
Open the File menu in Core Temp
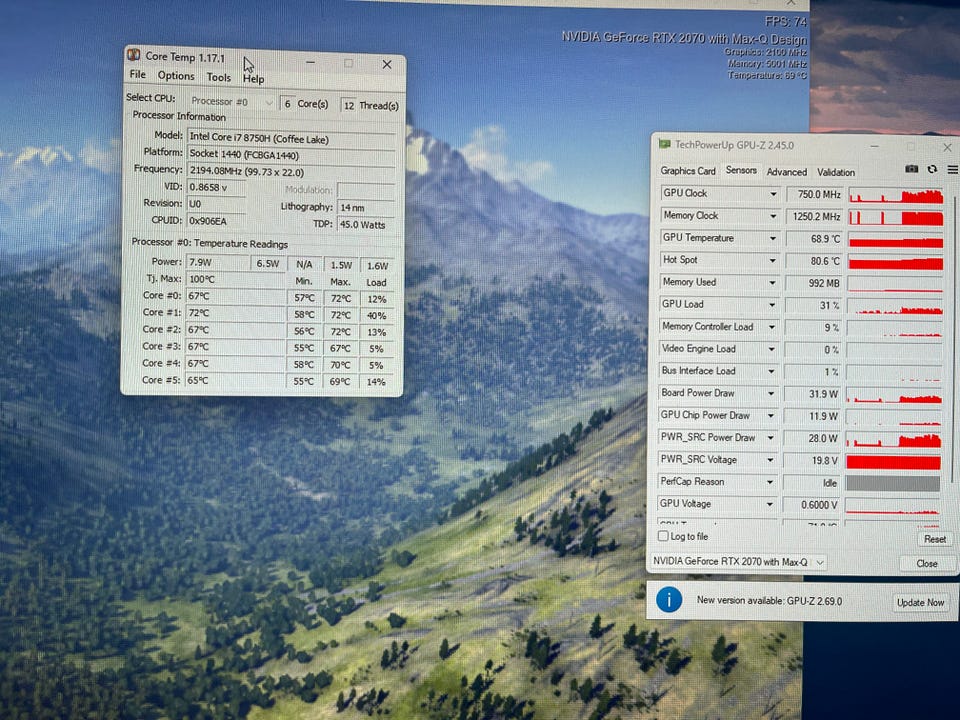click(138, 75)
